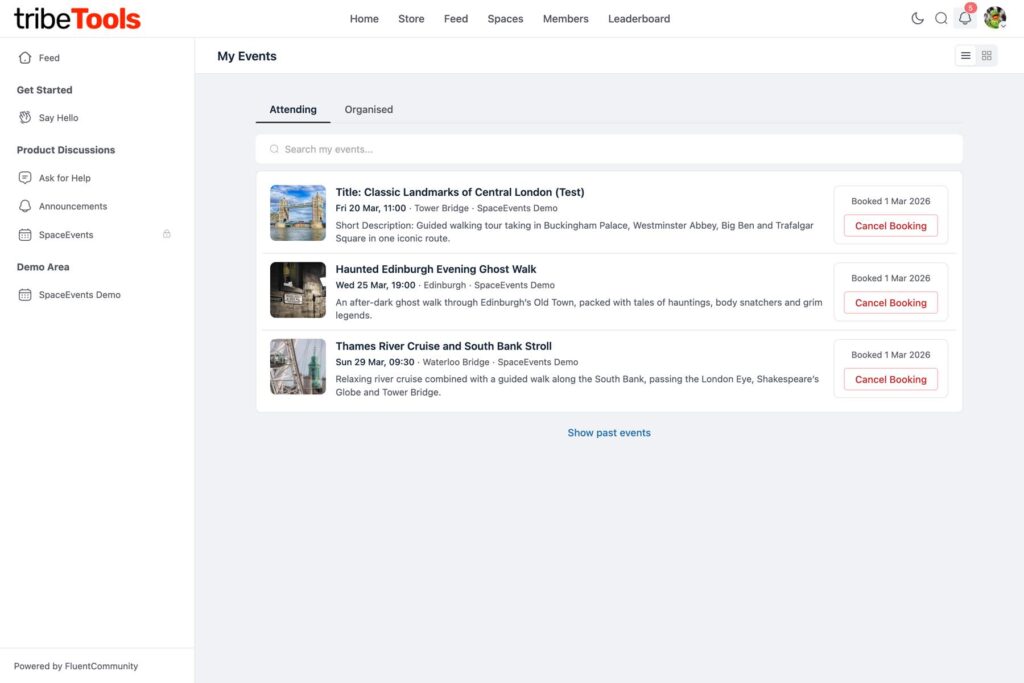Click the SpaceEvents calendar icon
Viewport: 1024px width, 683px height.
[x=25, y=235]
